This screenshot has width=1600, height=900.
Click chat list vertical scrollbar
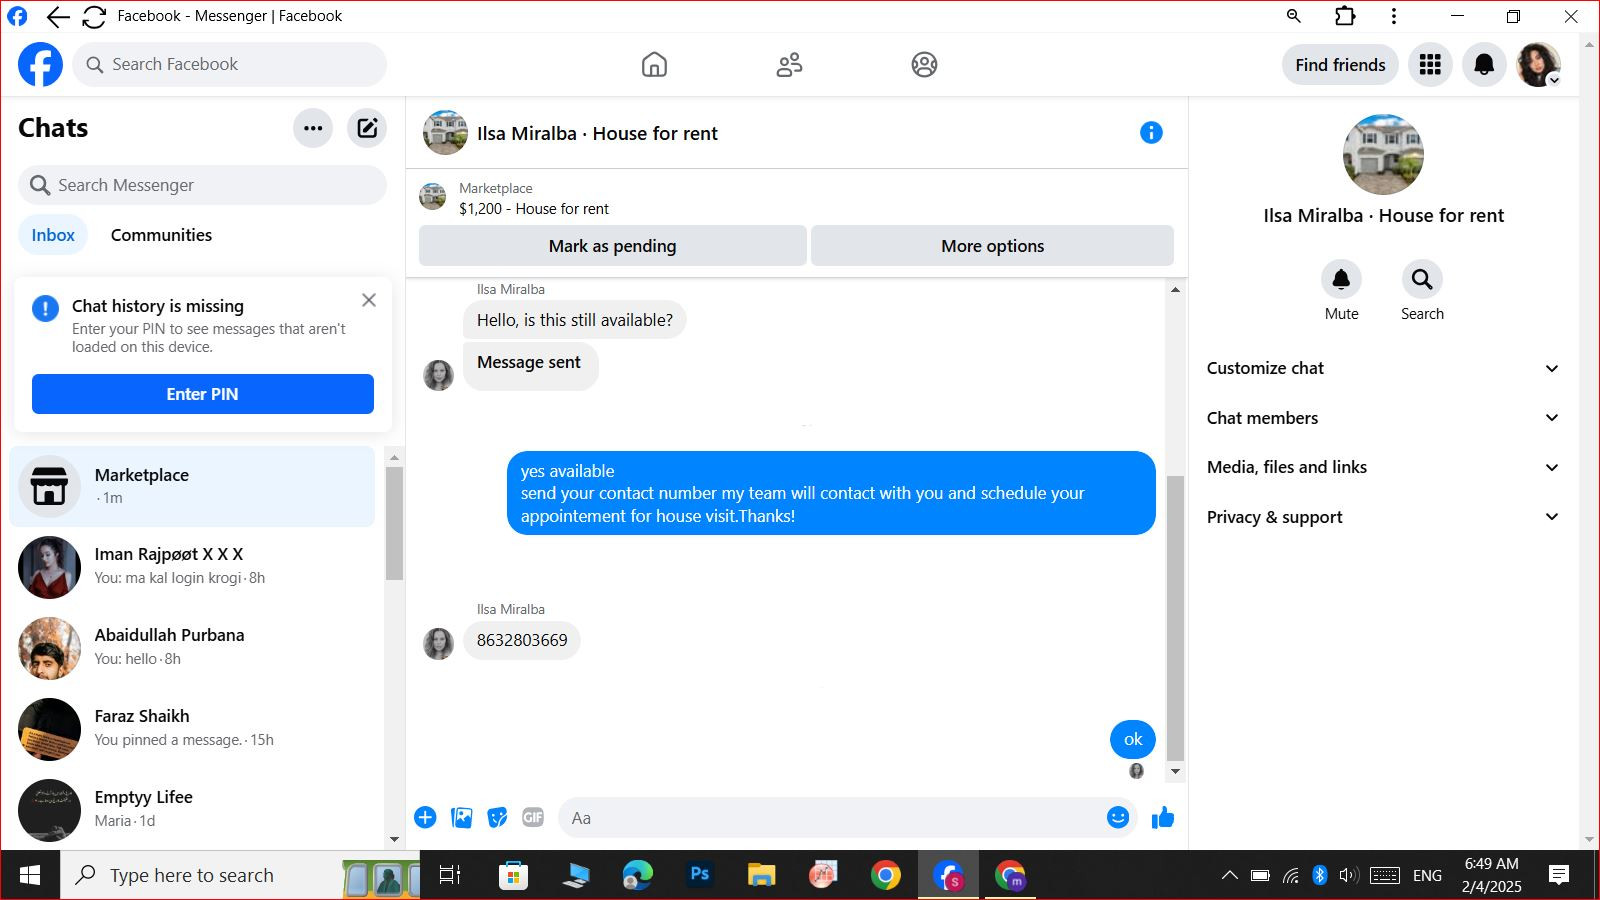394,523
